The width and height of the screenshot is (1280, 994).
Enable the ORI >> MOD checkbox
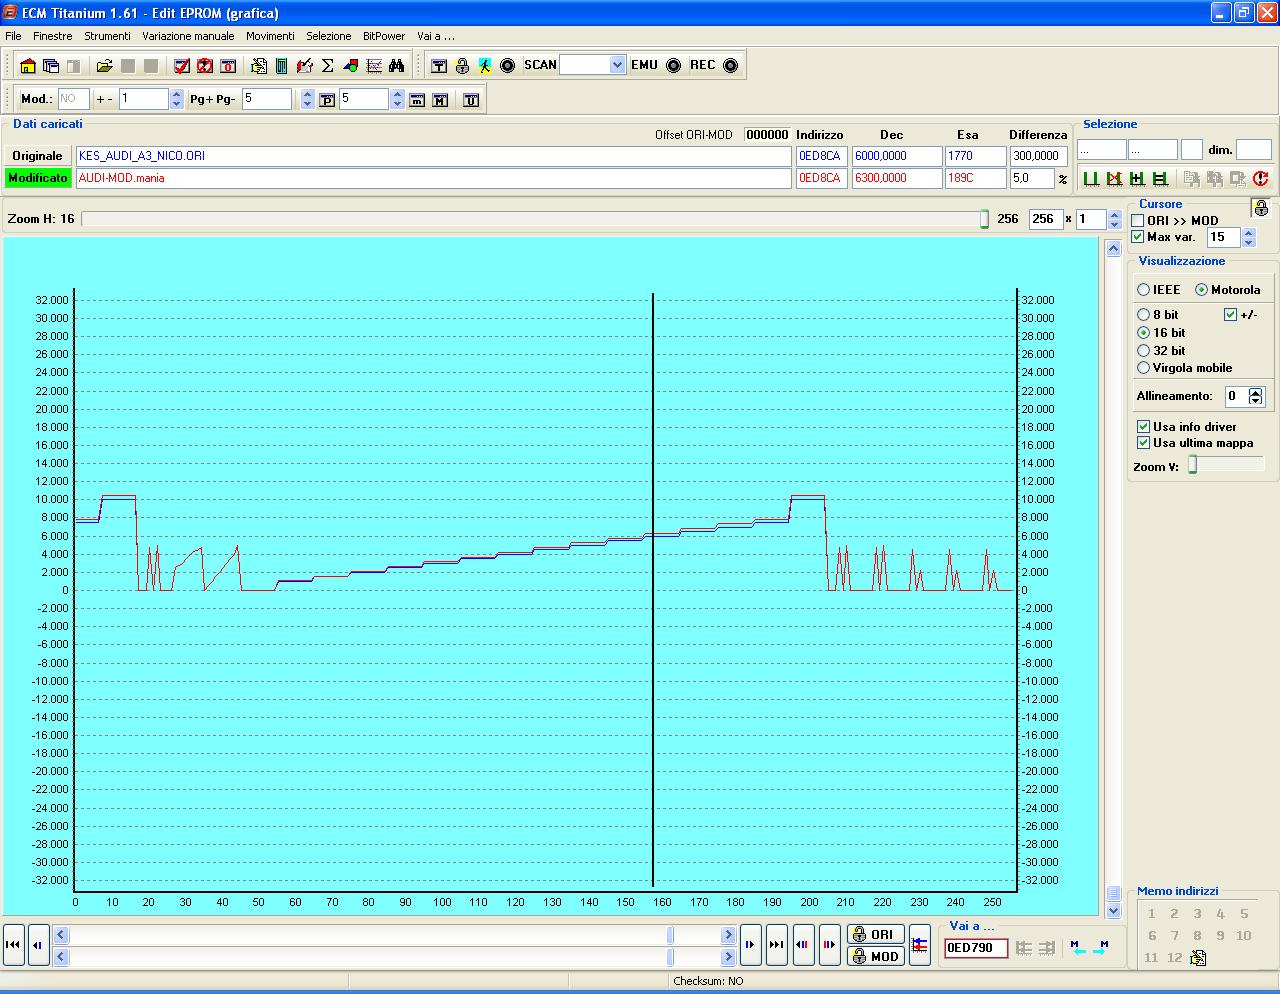[1138, 221]
